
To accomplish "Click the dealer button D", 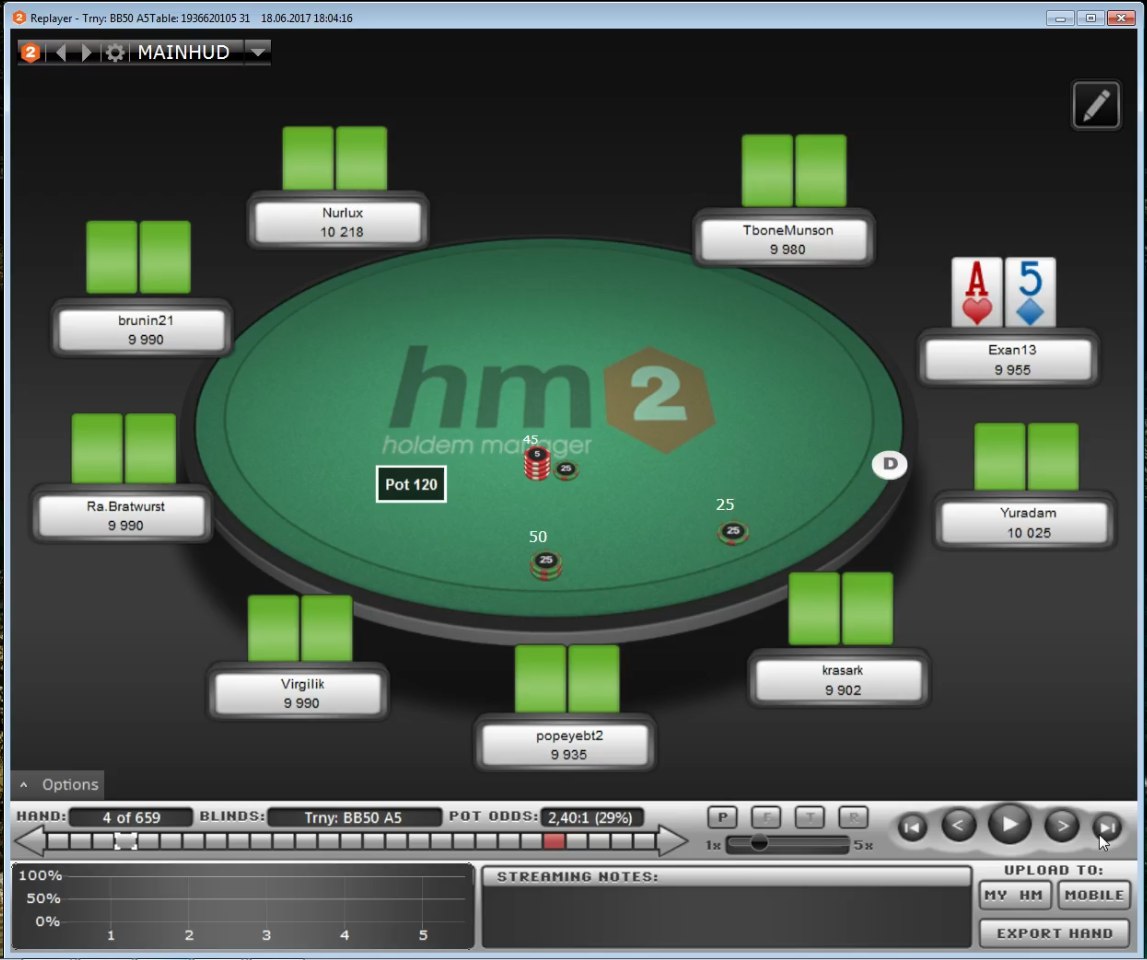I will [x=890, y=464].
